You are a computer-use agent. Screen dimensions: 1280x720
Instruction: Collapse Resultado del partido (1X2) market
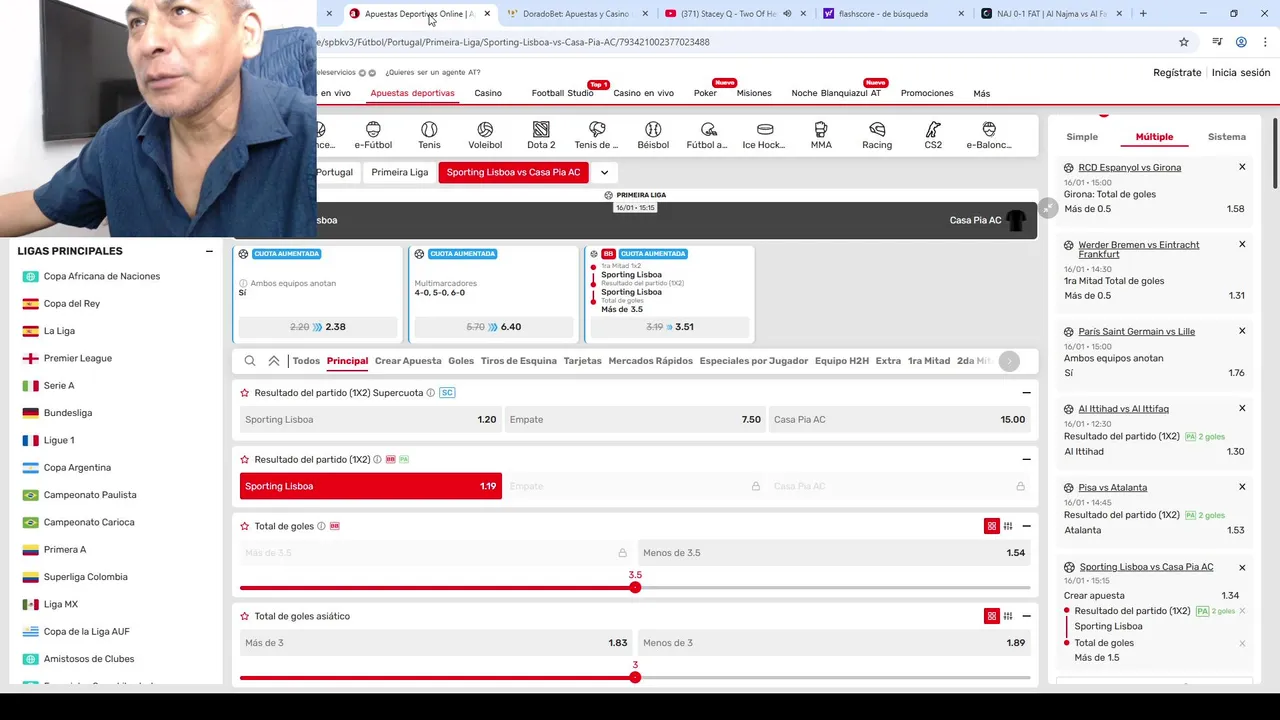(x=1026, y=459)
